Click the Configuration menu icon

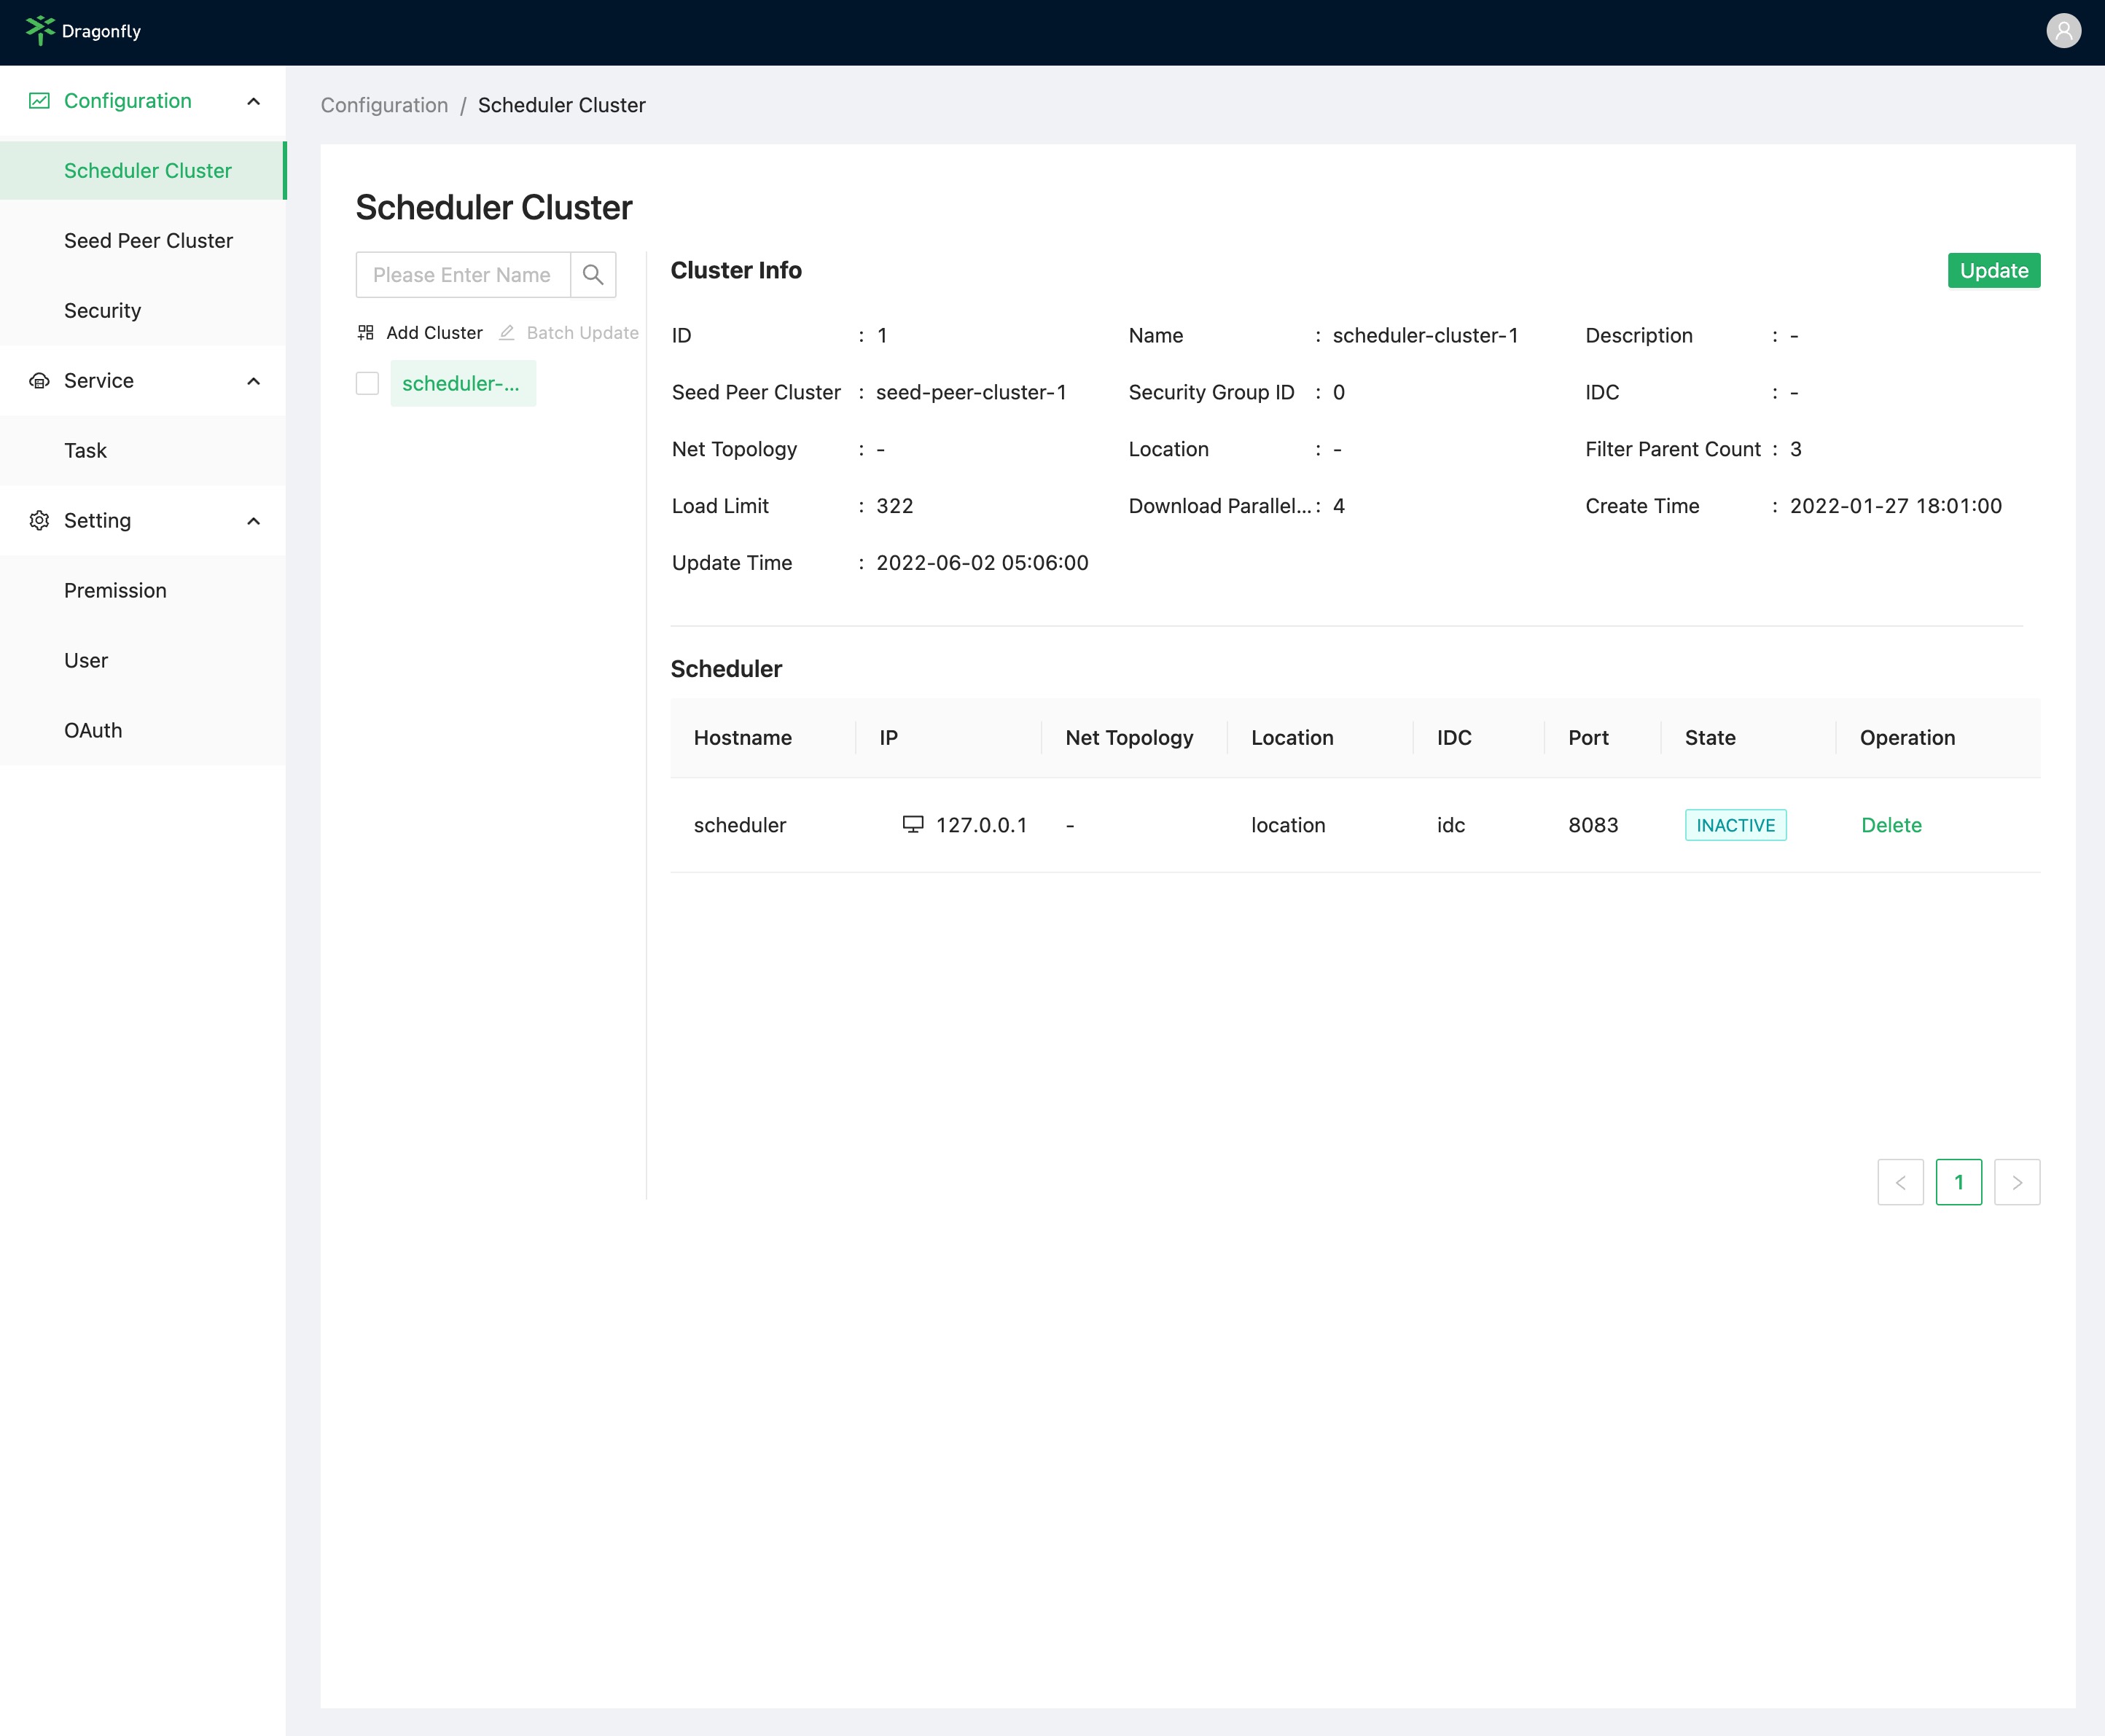(x=39, y=100)
